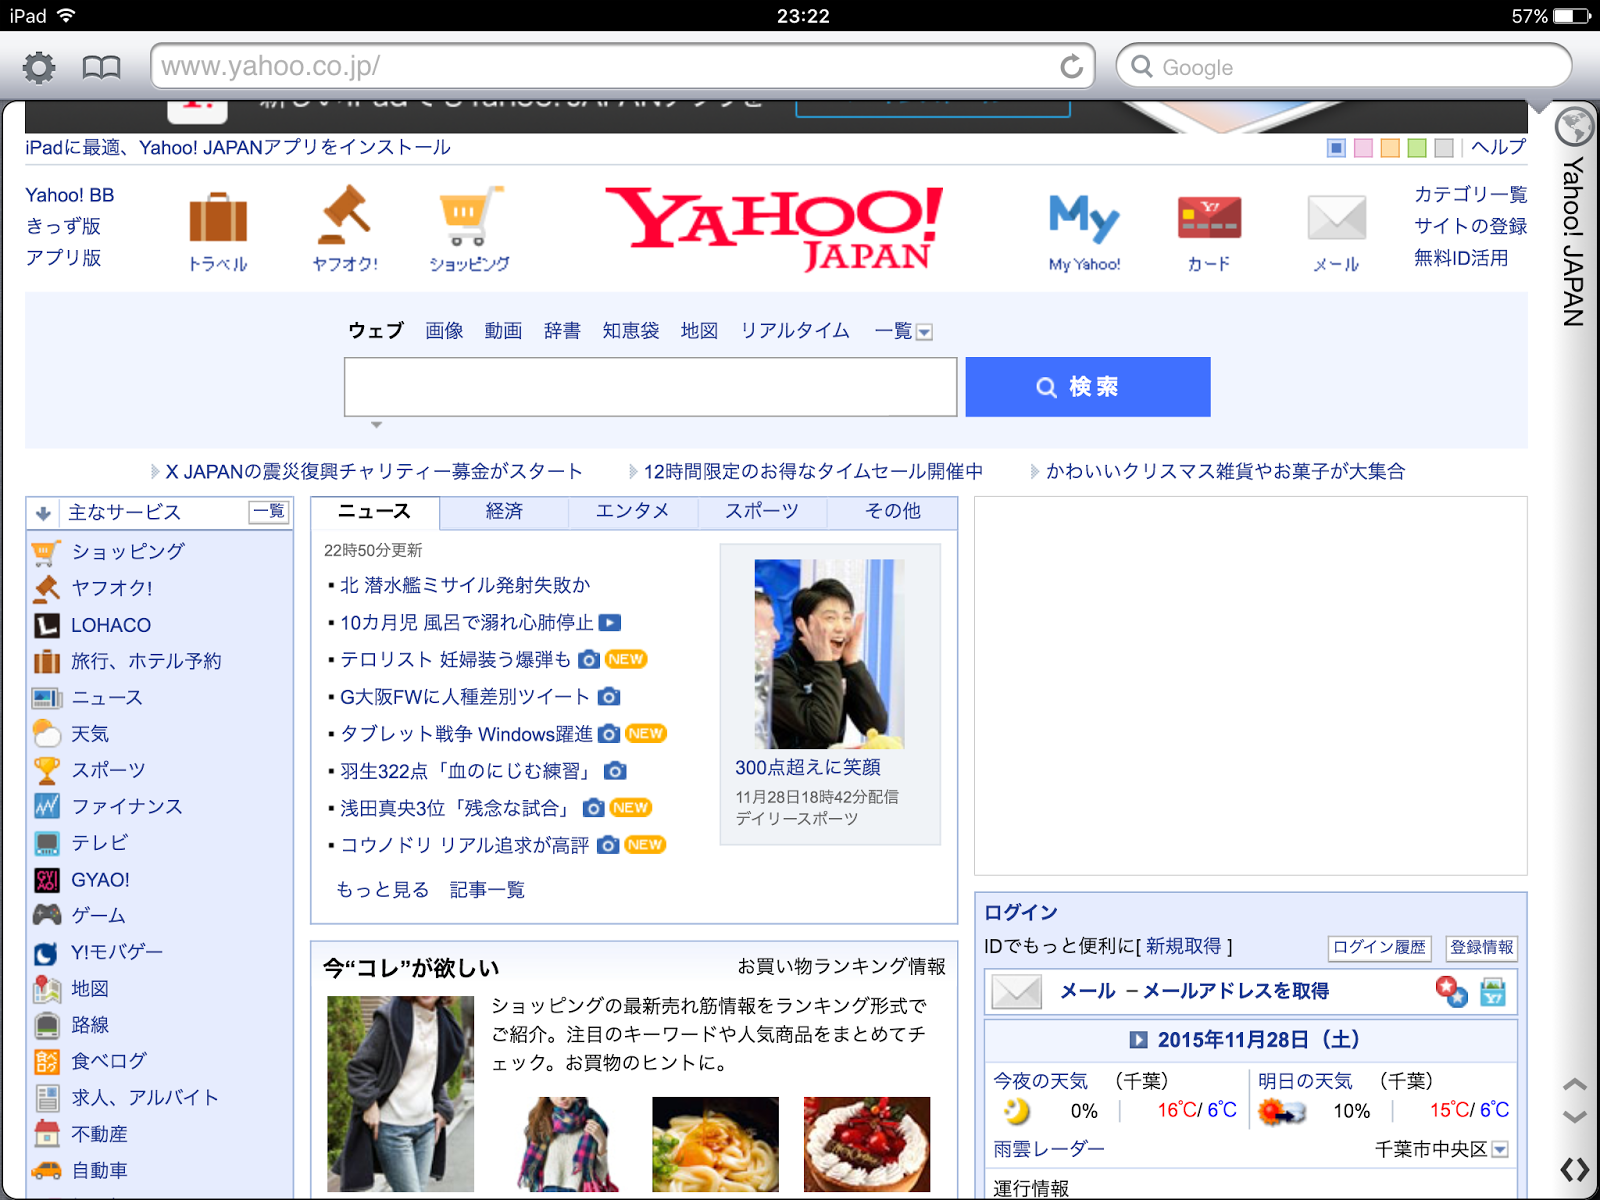Screen dimensions: 1600x1200
Task: Click the car icon beside 自動車
Action: pyautogui.click(x=47, y=1170)
